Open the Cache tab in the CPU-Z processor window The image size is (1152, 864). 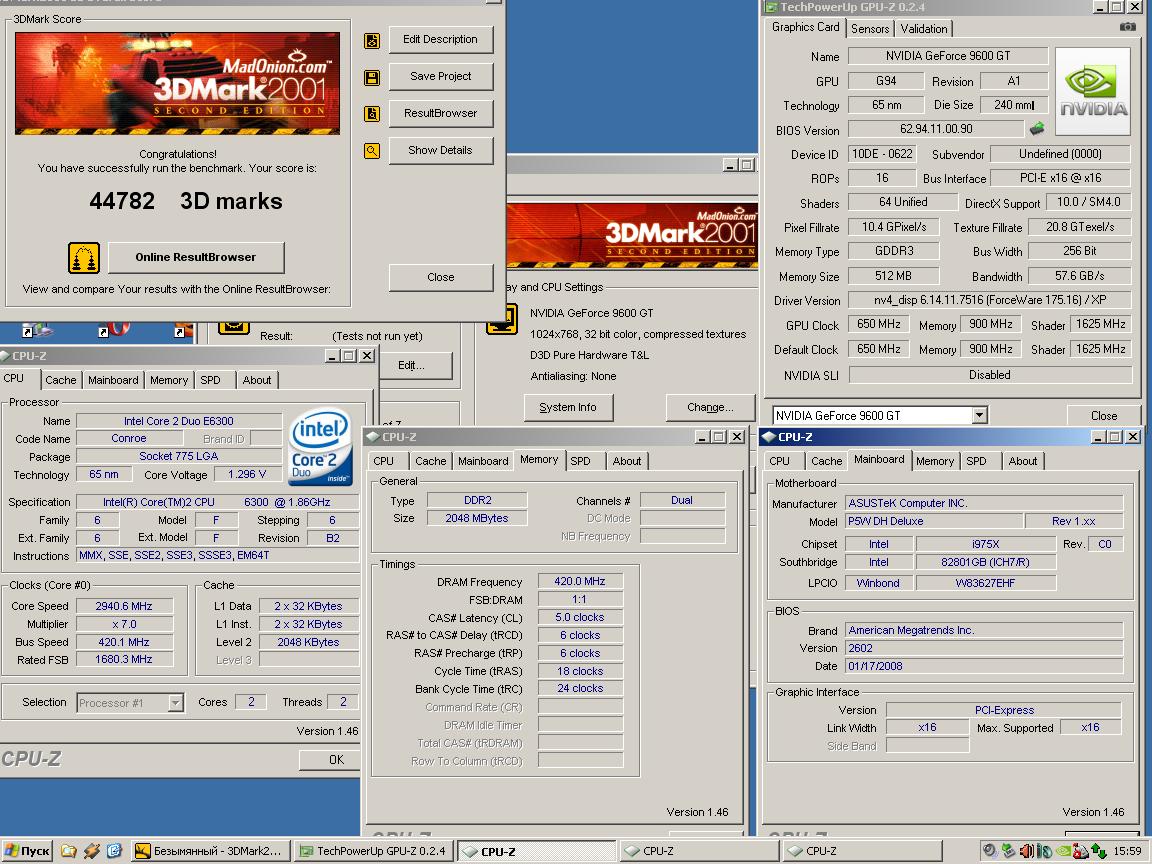(60, 380)
